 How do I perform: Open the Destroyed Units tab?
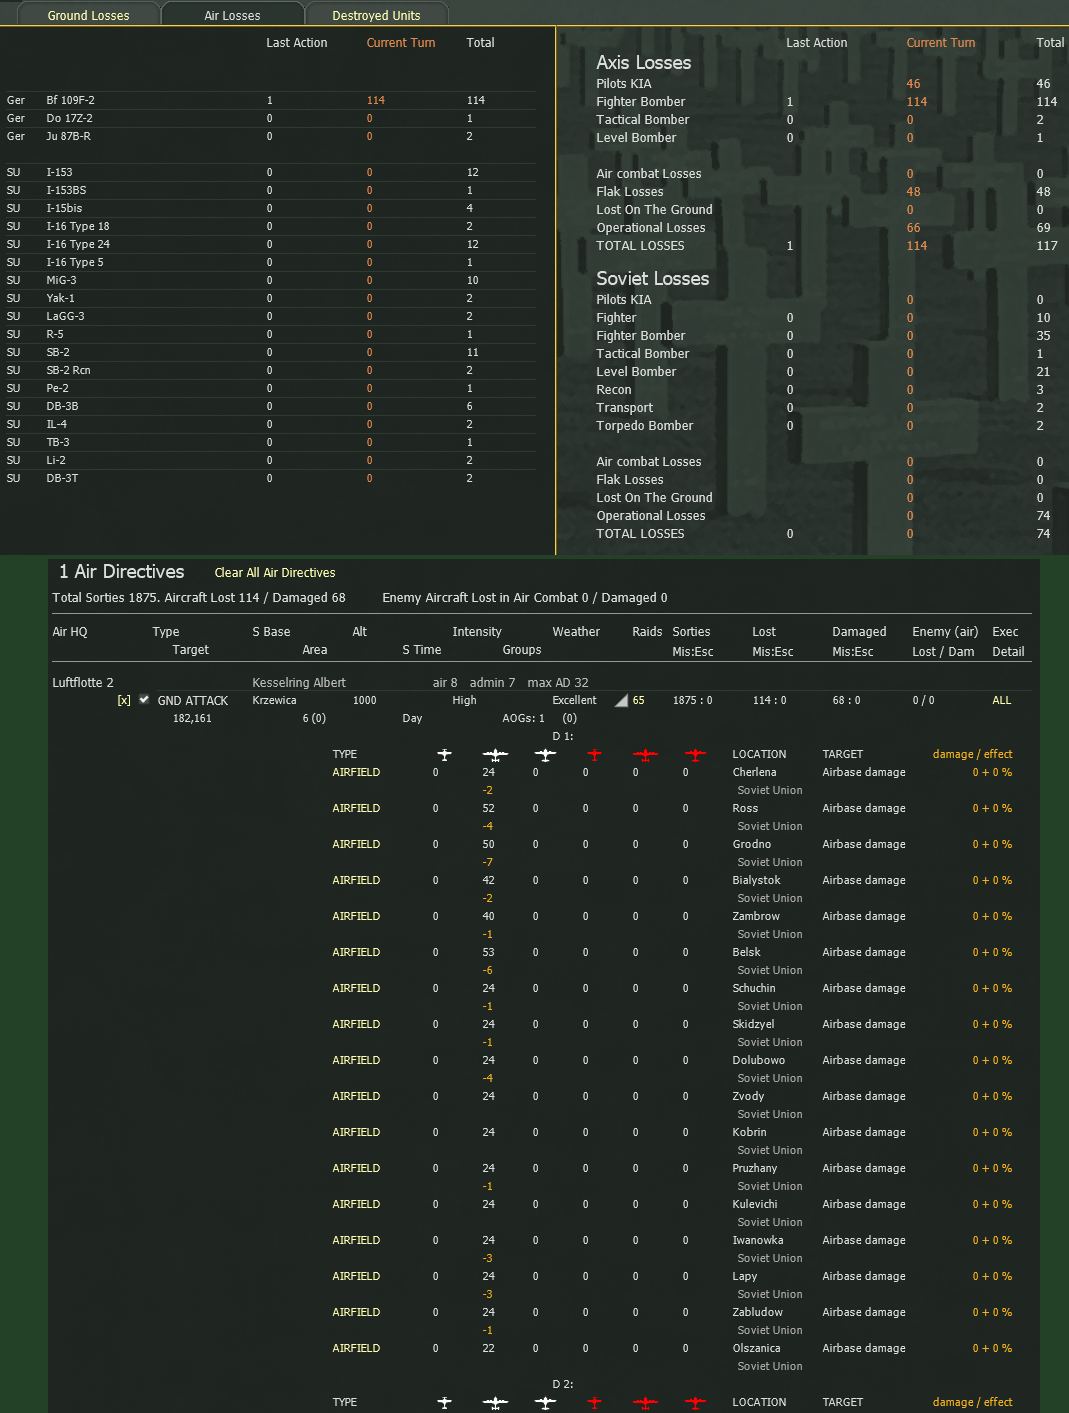376,15
